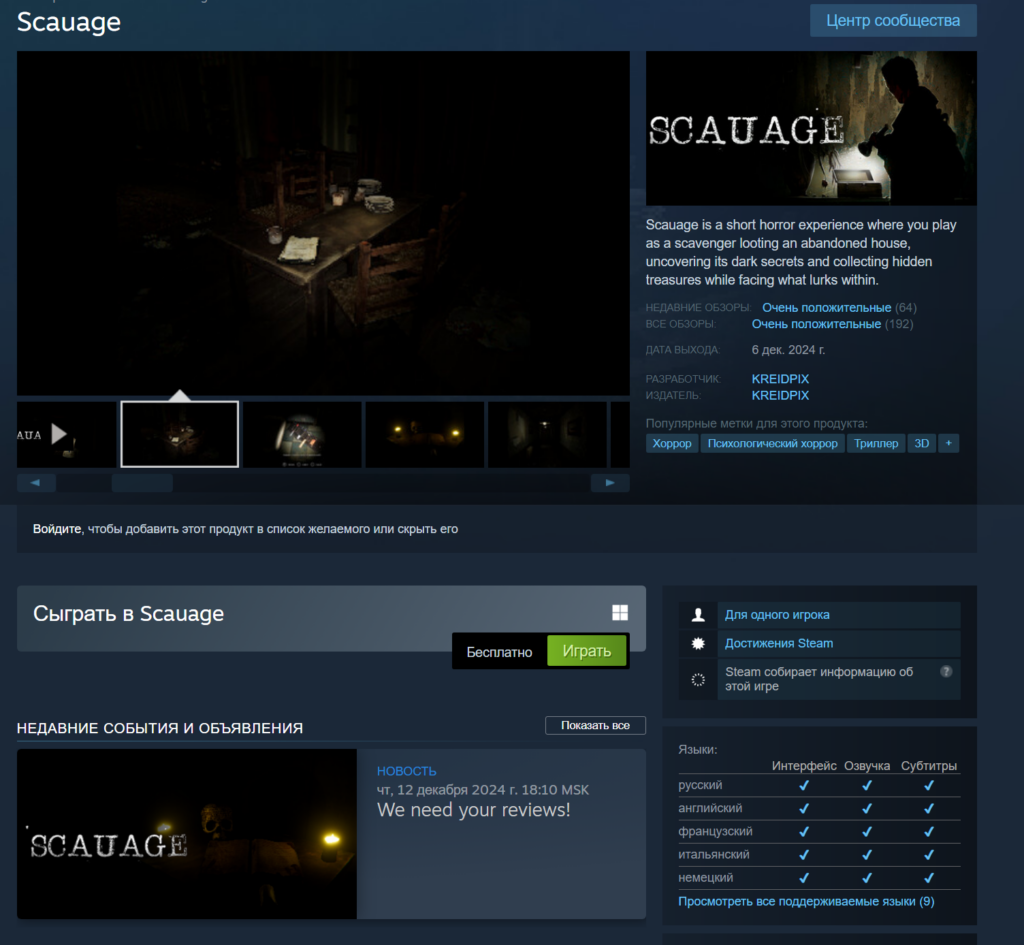Click НОВОСТЬ news label
Viewport: 1024px width, 945px height.
(406, 771)
